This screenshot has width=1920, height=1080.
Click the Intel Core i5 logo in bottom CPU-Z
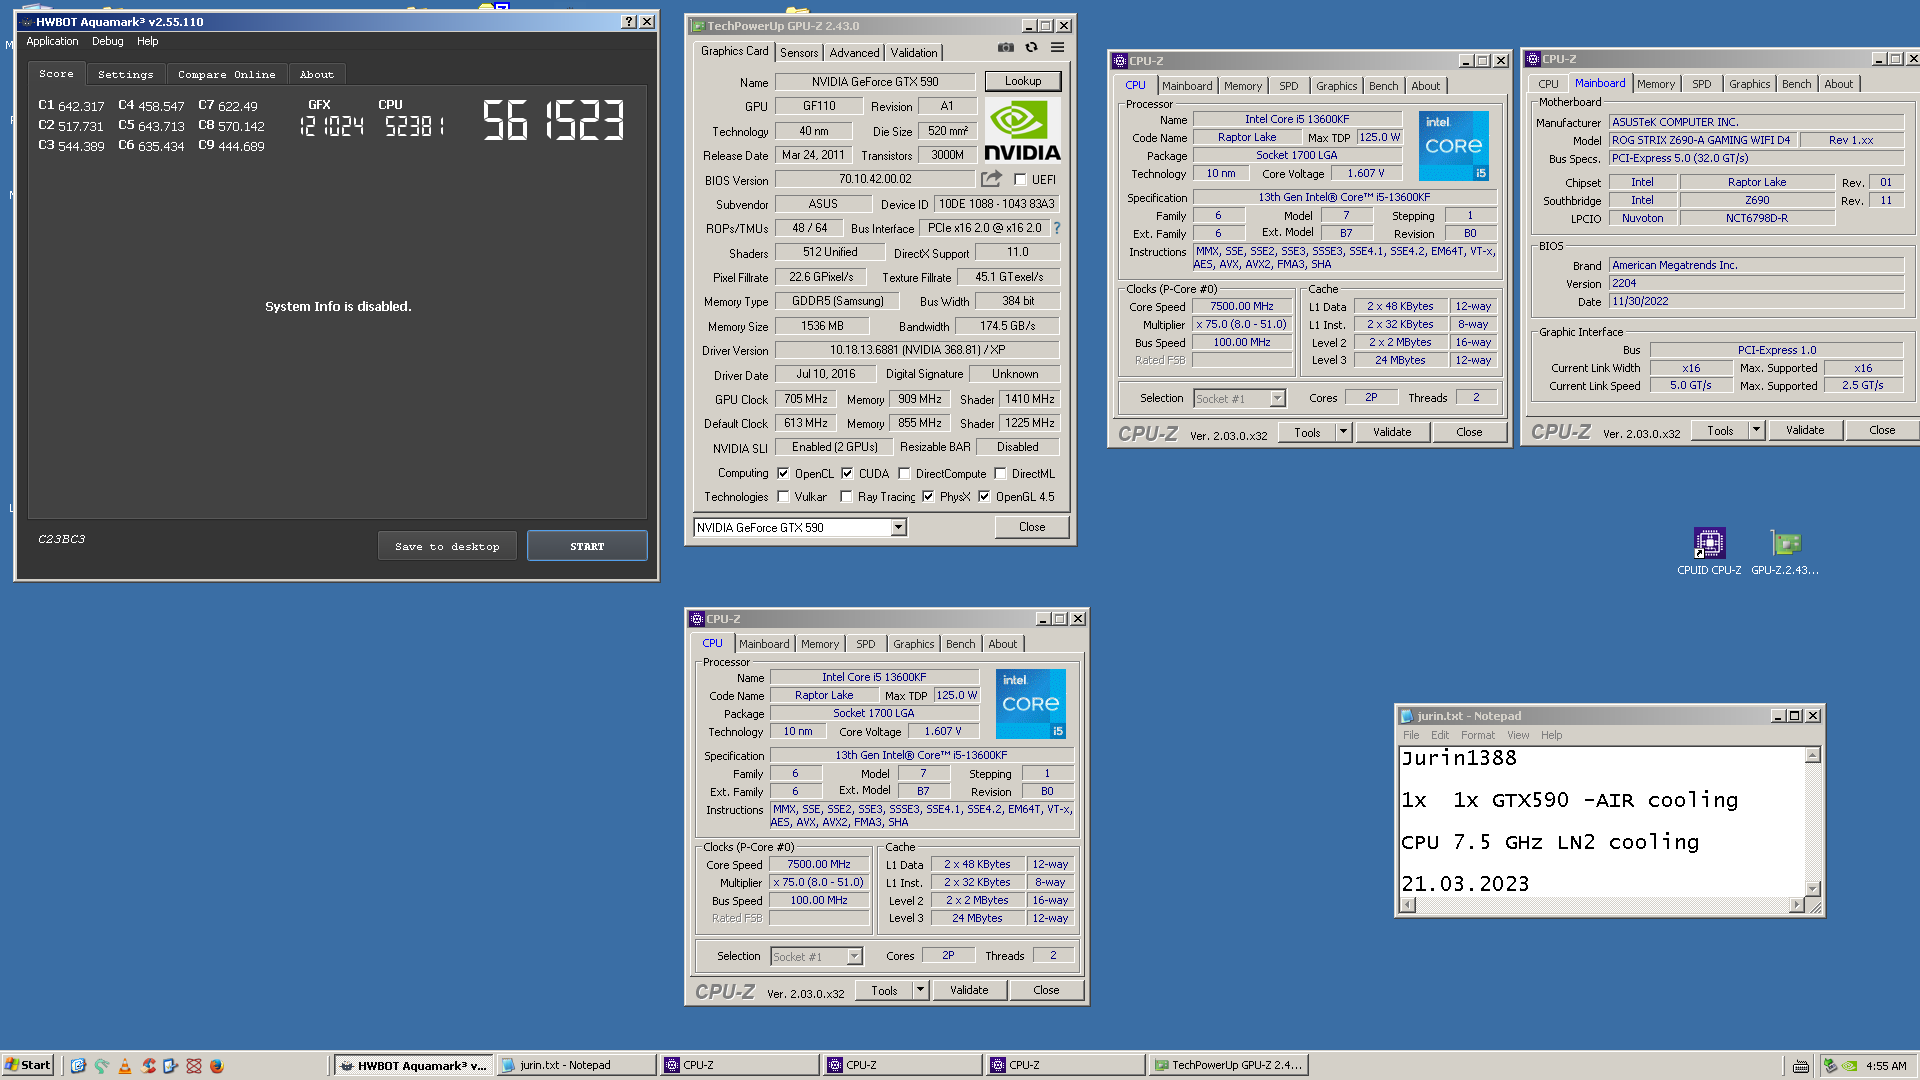(1031, 704)
